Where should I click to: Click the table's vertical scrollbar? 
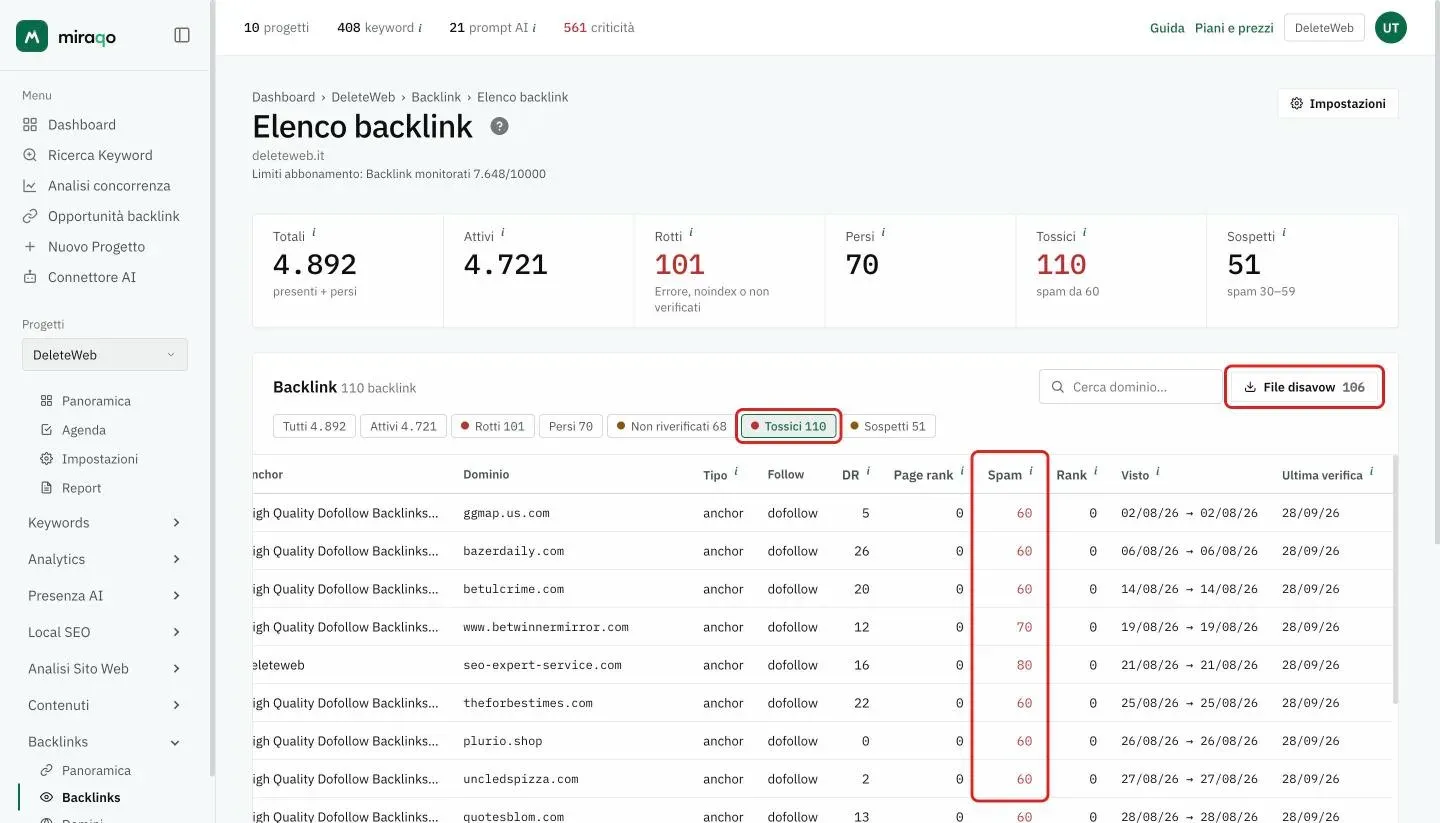(x=1394, y=580)
